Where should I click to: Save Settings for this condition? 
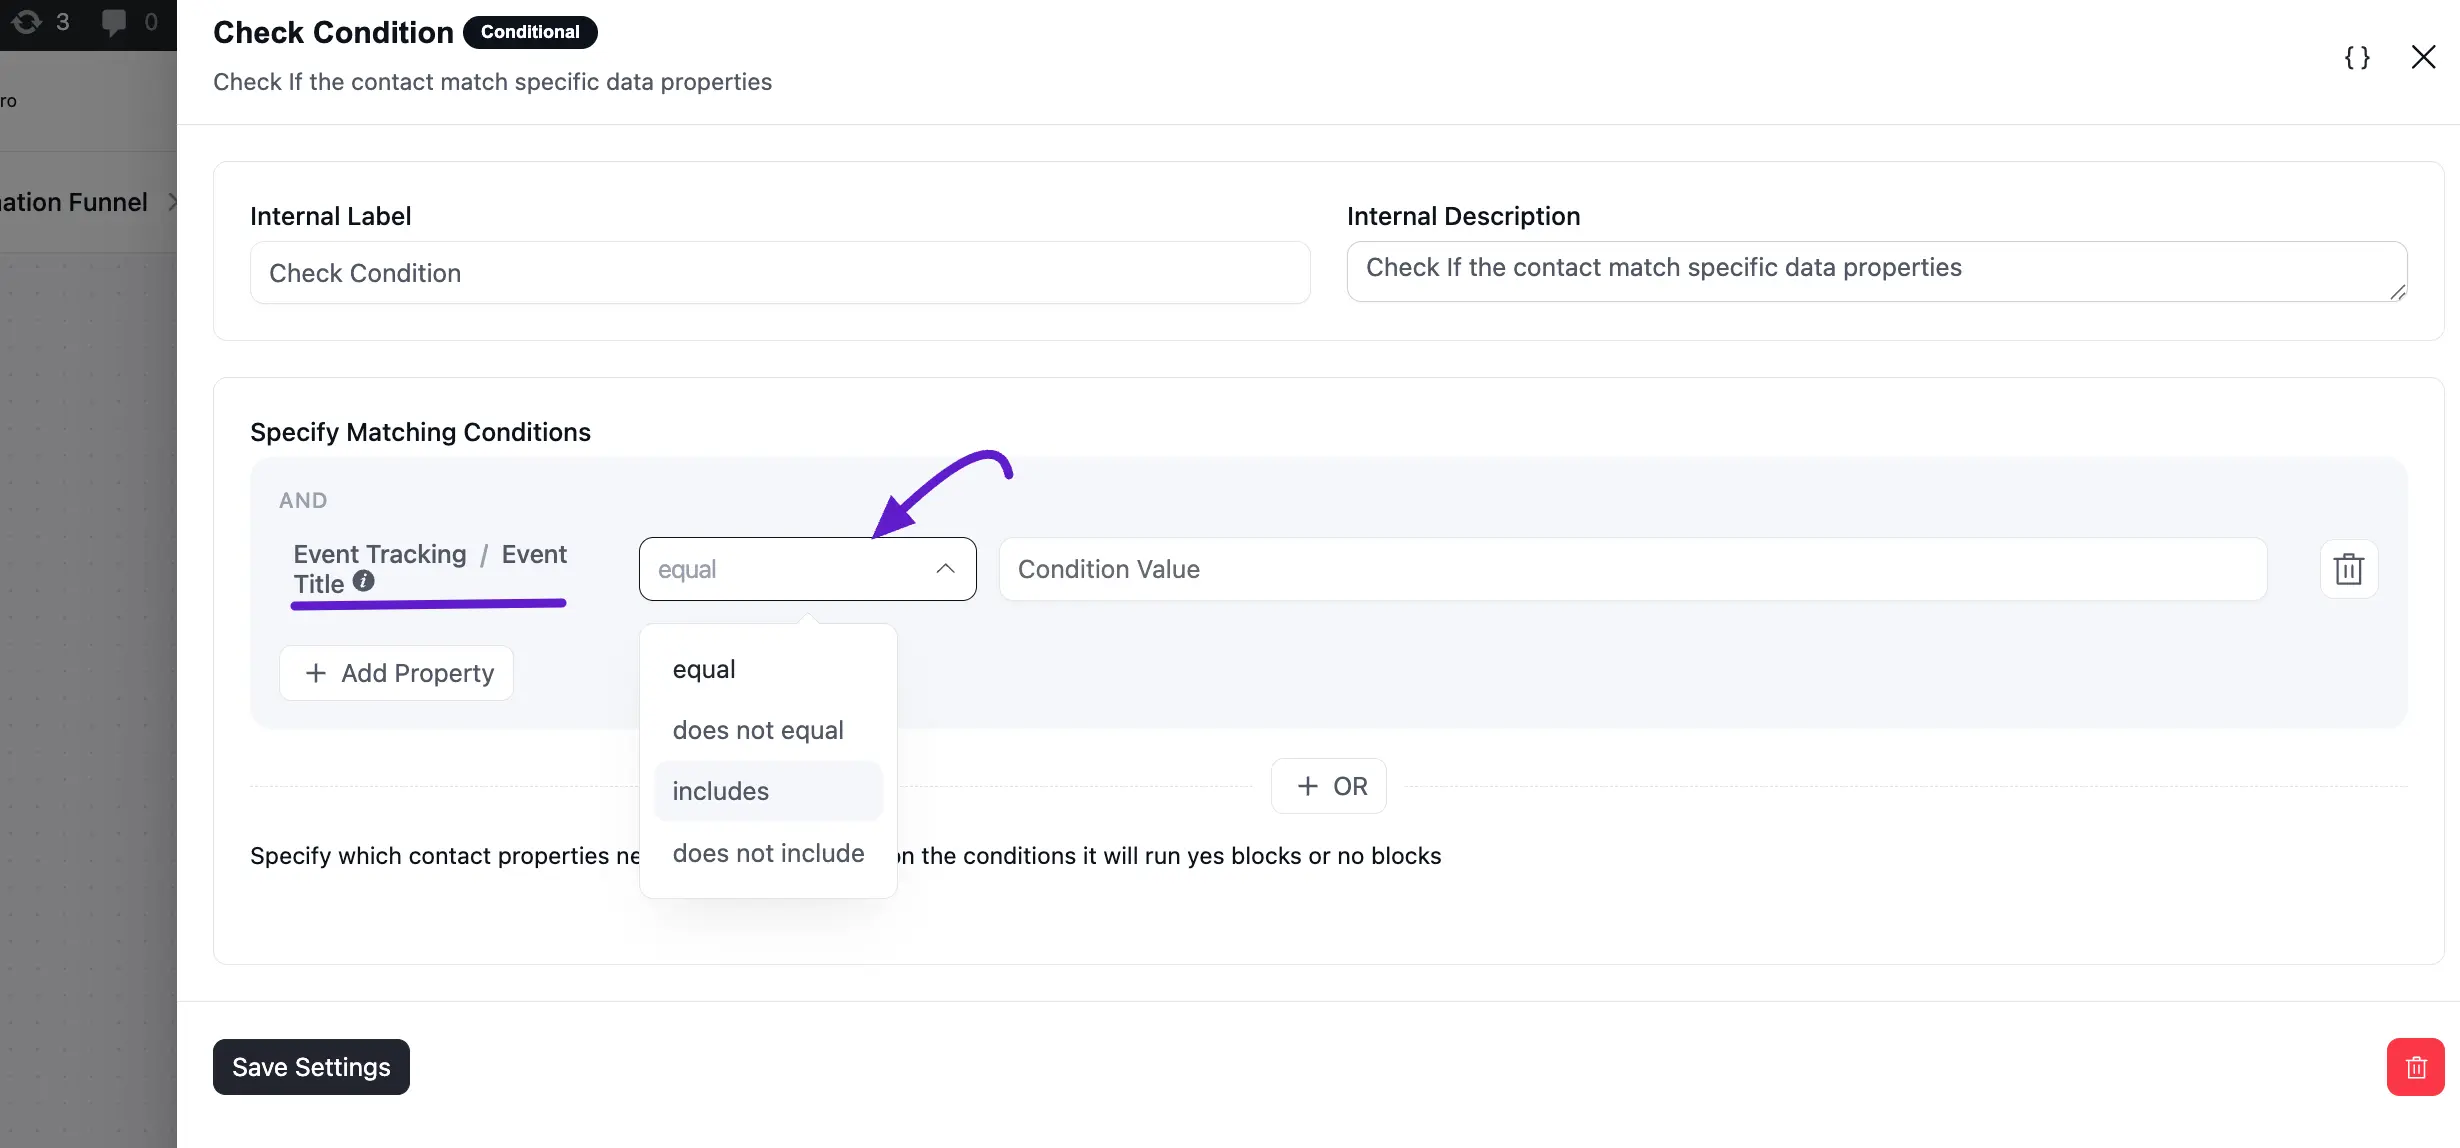pyautogui.click(x=311, y=1067)
